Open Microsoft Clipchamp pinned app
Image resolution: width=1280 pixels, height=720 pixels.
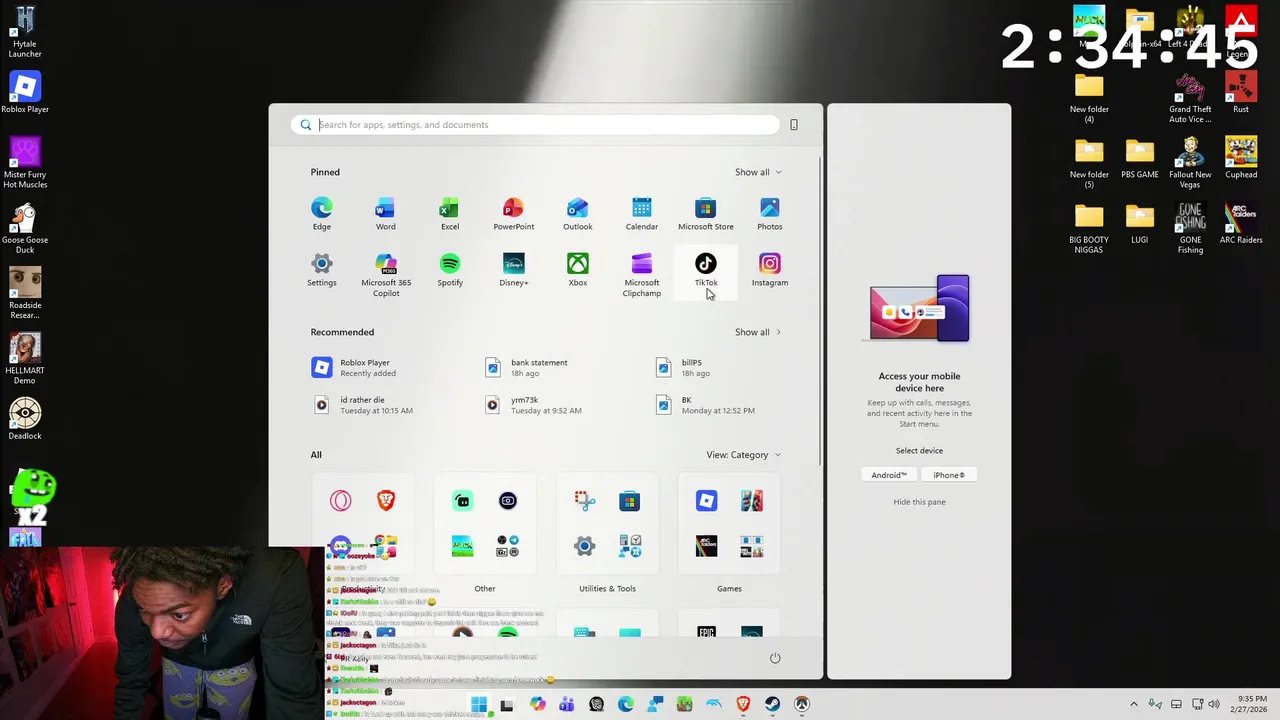[x=641, y=274]
